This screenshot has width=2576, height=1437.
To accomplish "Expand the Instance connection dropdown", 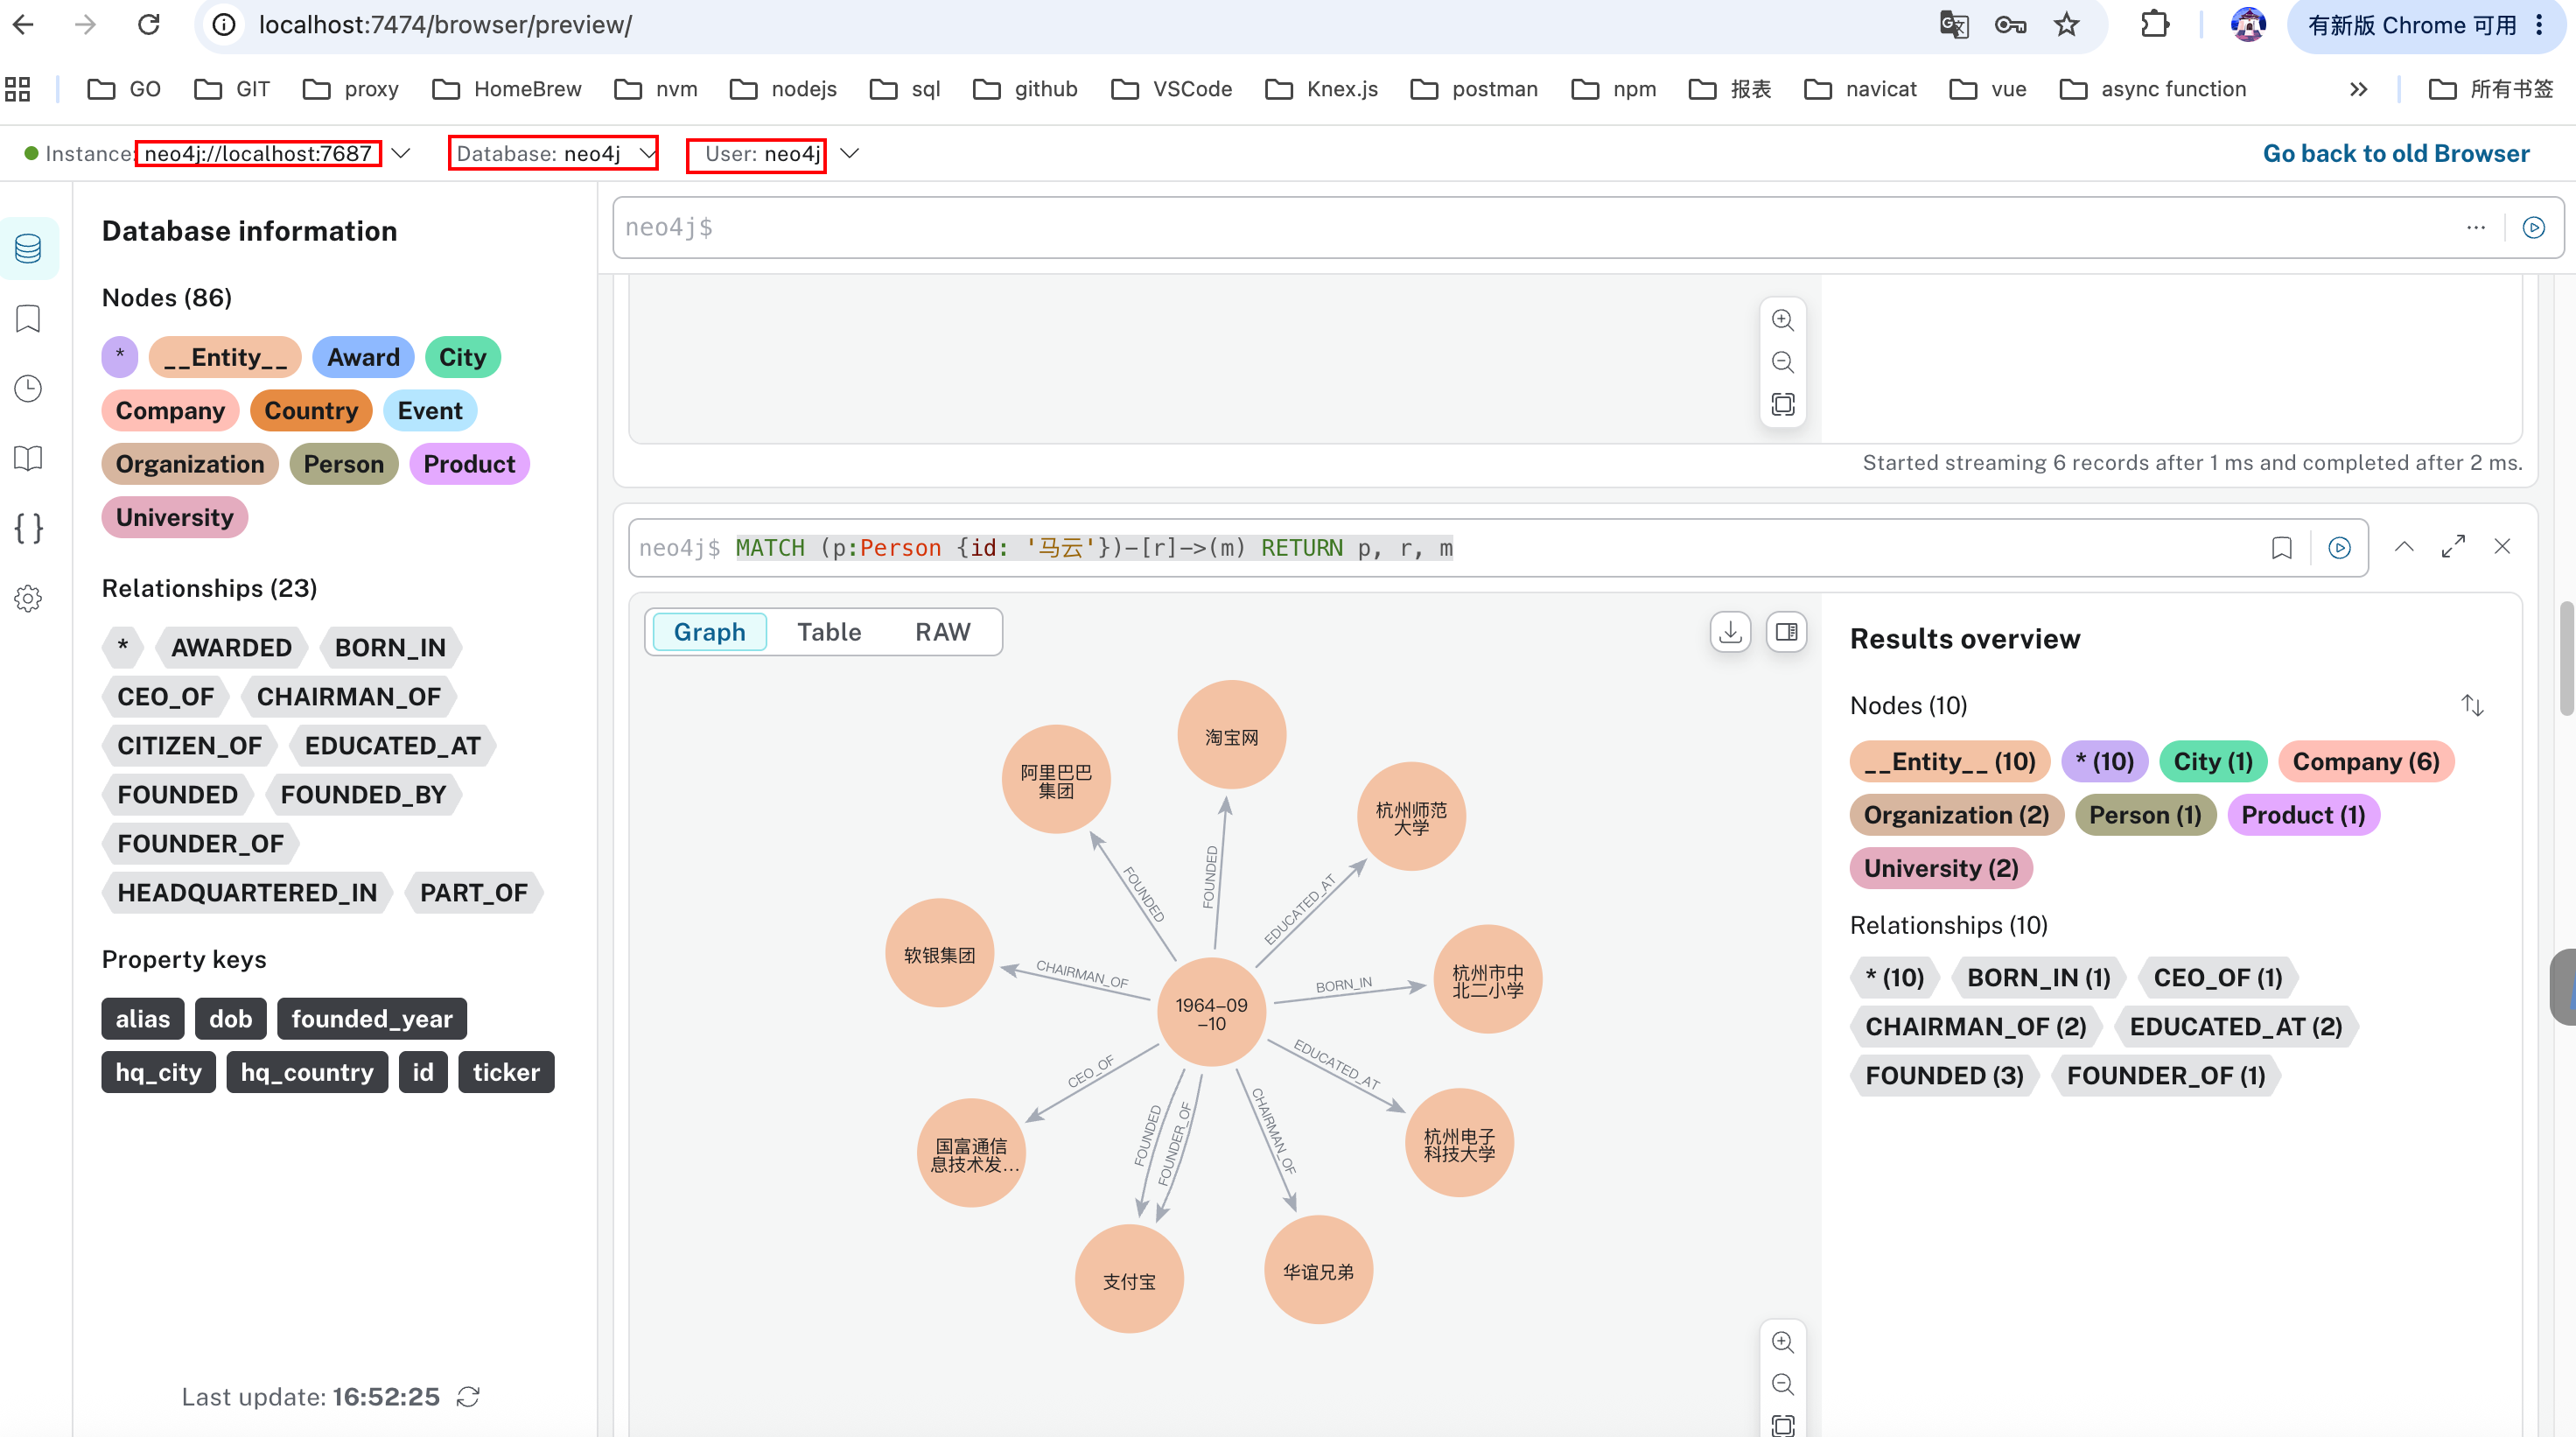I will click(401, 154).
